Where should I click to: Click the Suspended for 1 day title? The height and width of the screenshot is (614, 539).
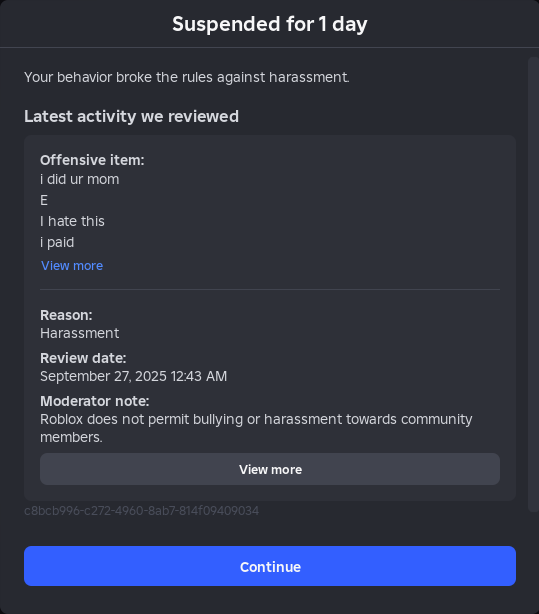(x=270, y=24)
